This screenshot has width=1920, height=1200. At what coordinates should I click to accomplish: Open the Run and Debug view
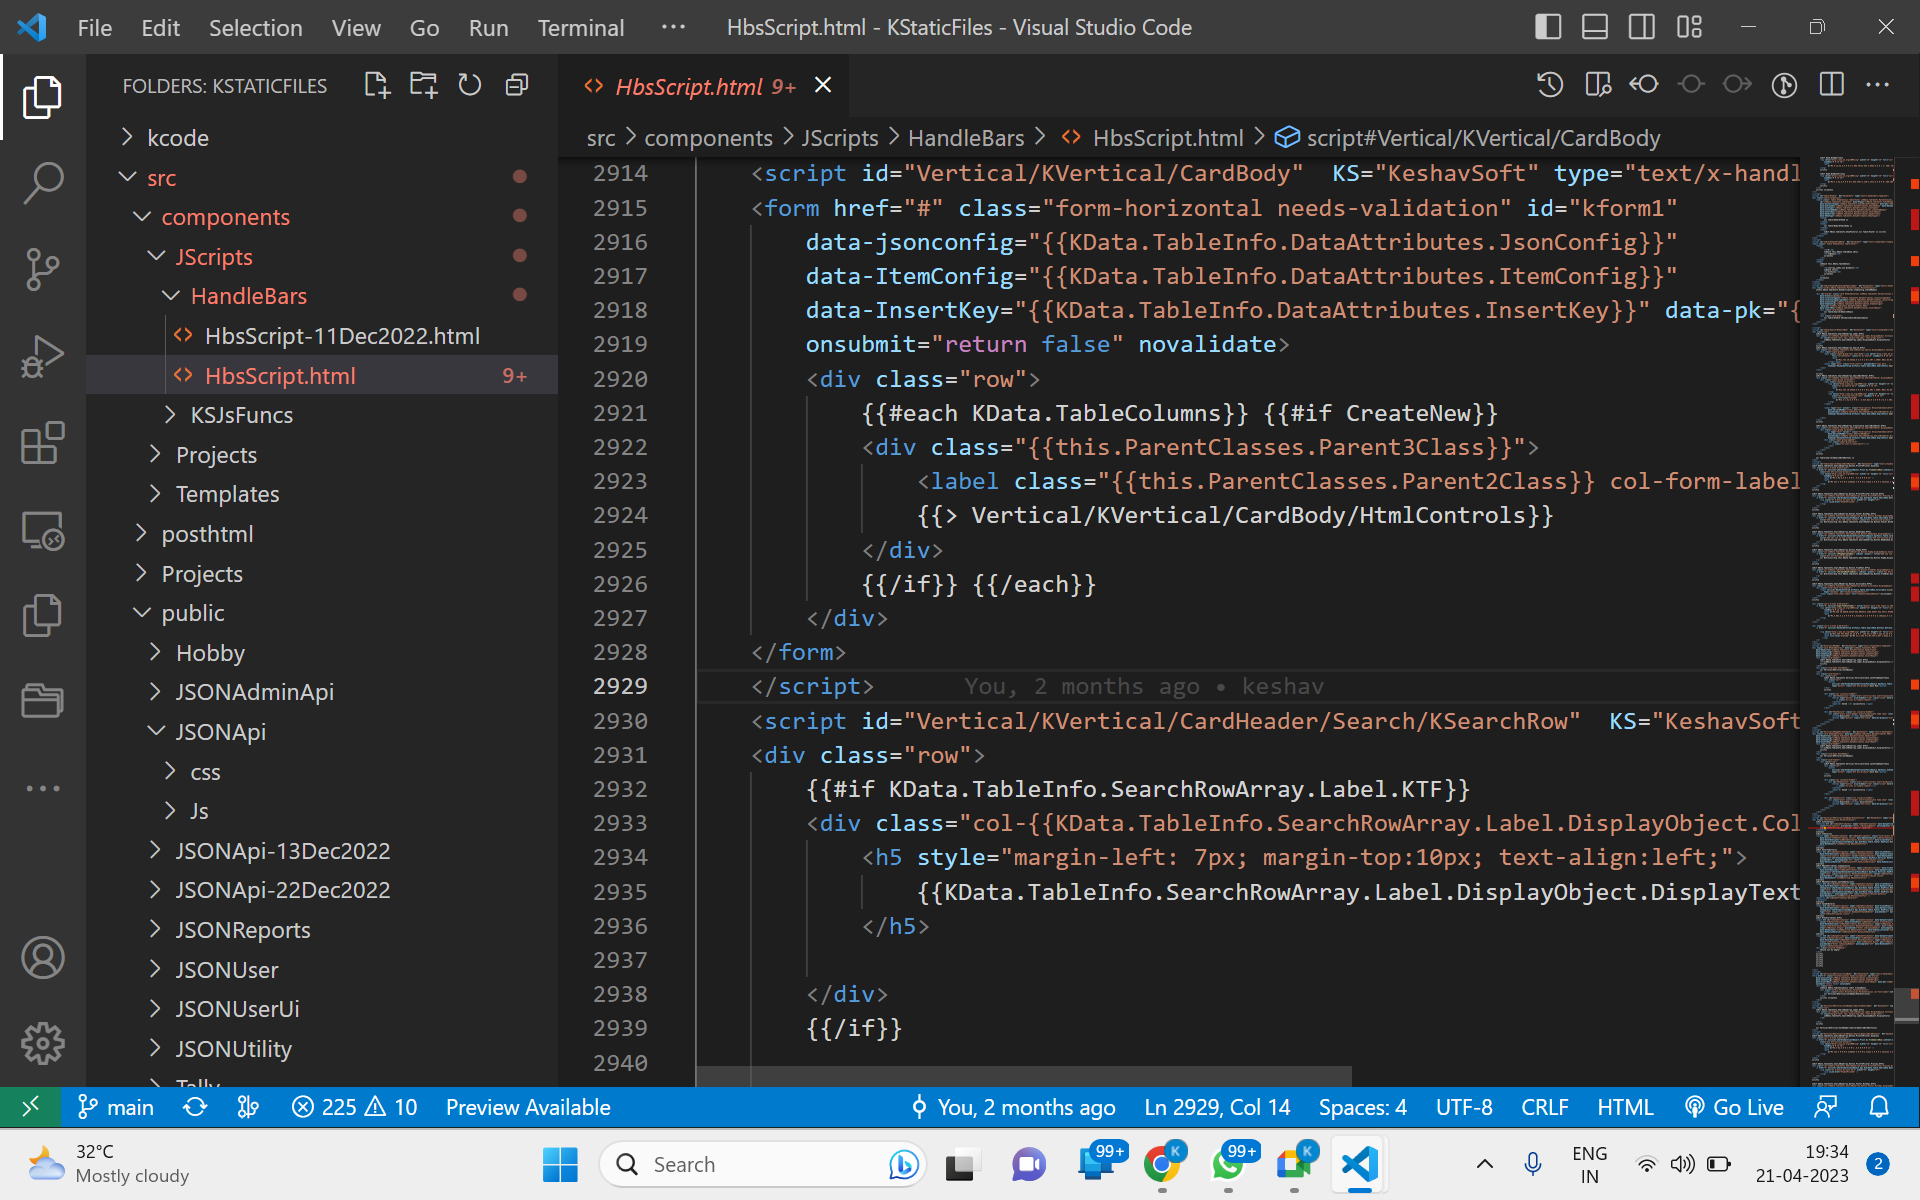click(43, 356)
